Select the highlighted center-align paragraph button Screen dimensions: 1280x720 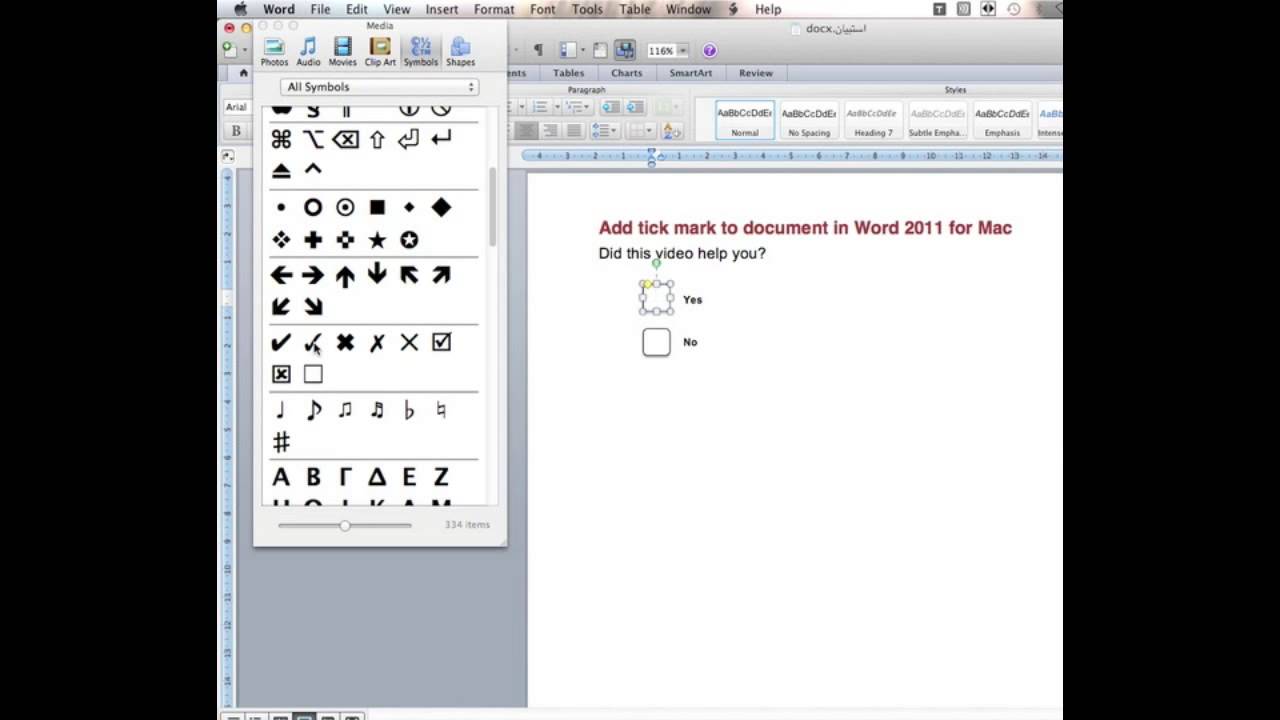526,131
